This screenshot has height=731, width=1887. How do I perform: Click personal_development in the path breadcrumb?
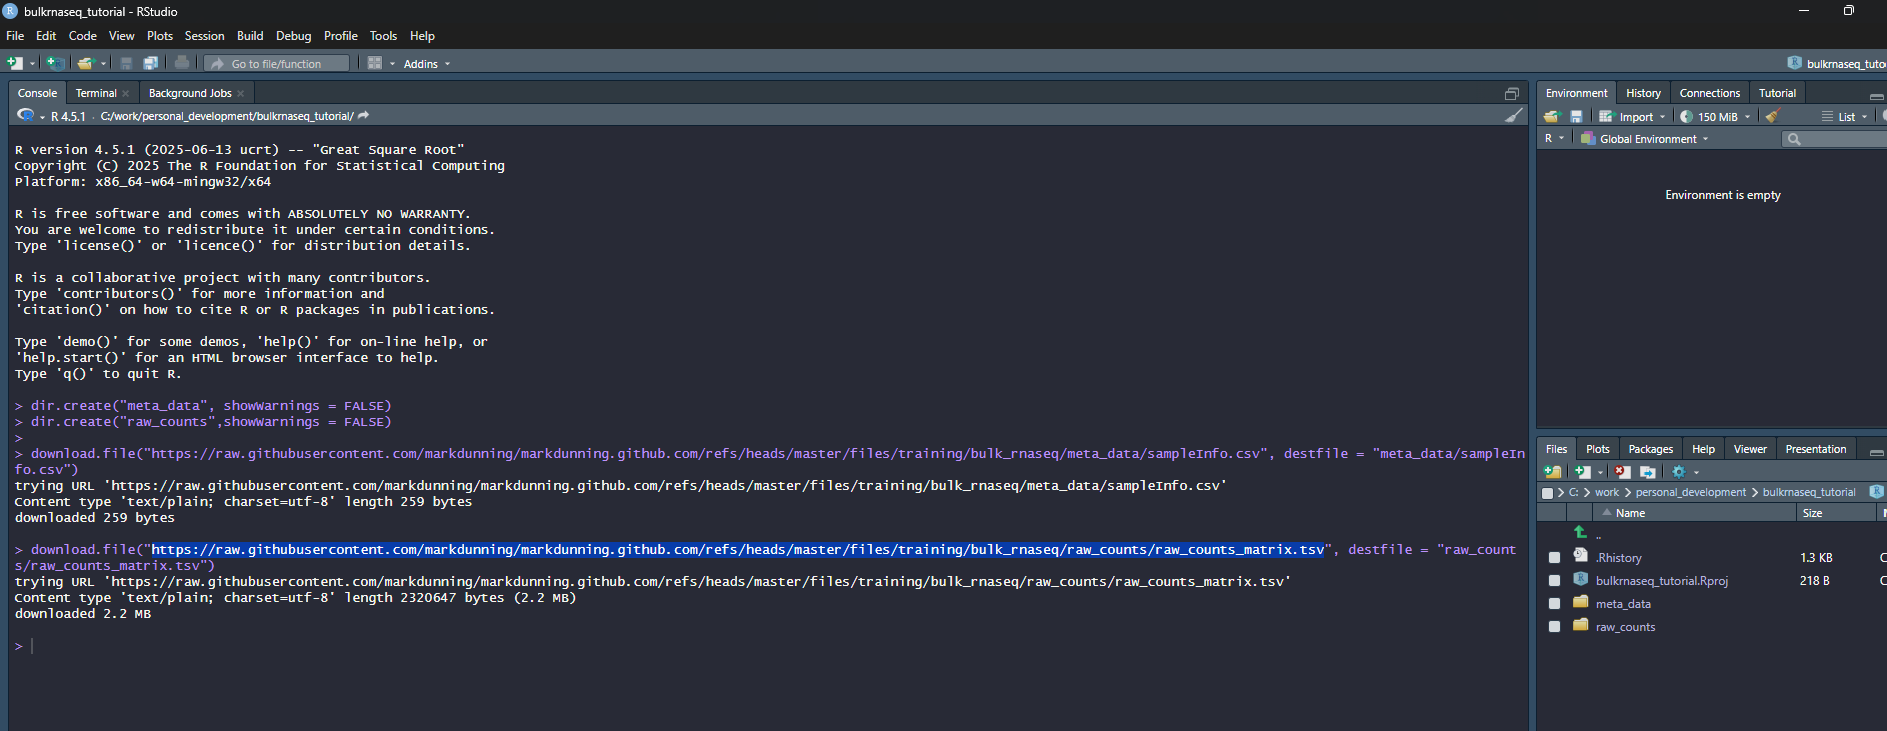1690,492
